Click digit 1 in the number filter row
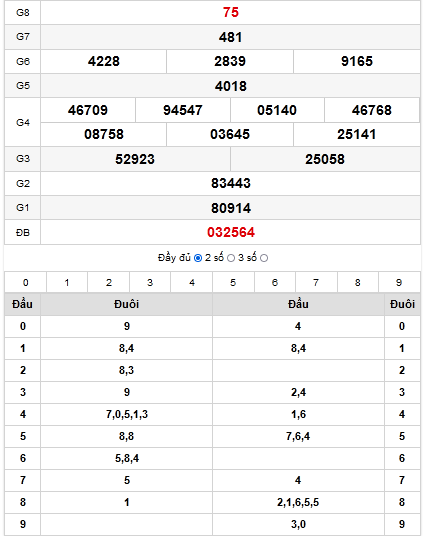Image resolution: width=423 pixels, height=536 pixels. click(67, 283)
